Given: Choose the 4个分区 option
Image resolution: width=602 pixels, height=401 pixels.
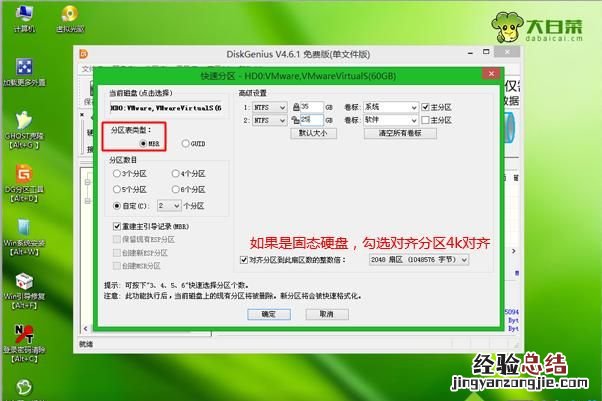Looking at the screenshot, I should click(x=189, y=174).
